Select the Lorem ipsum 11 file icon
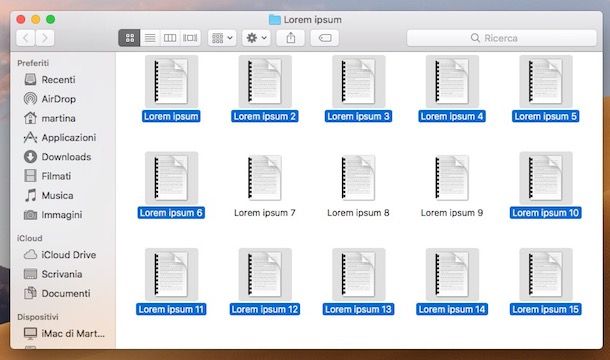The height and width of the screenshot is (360, 610). [171, 274]
